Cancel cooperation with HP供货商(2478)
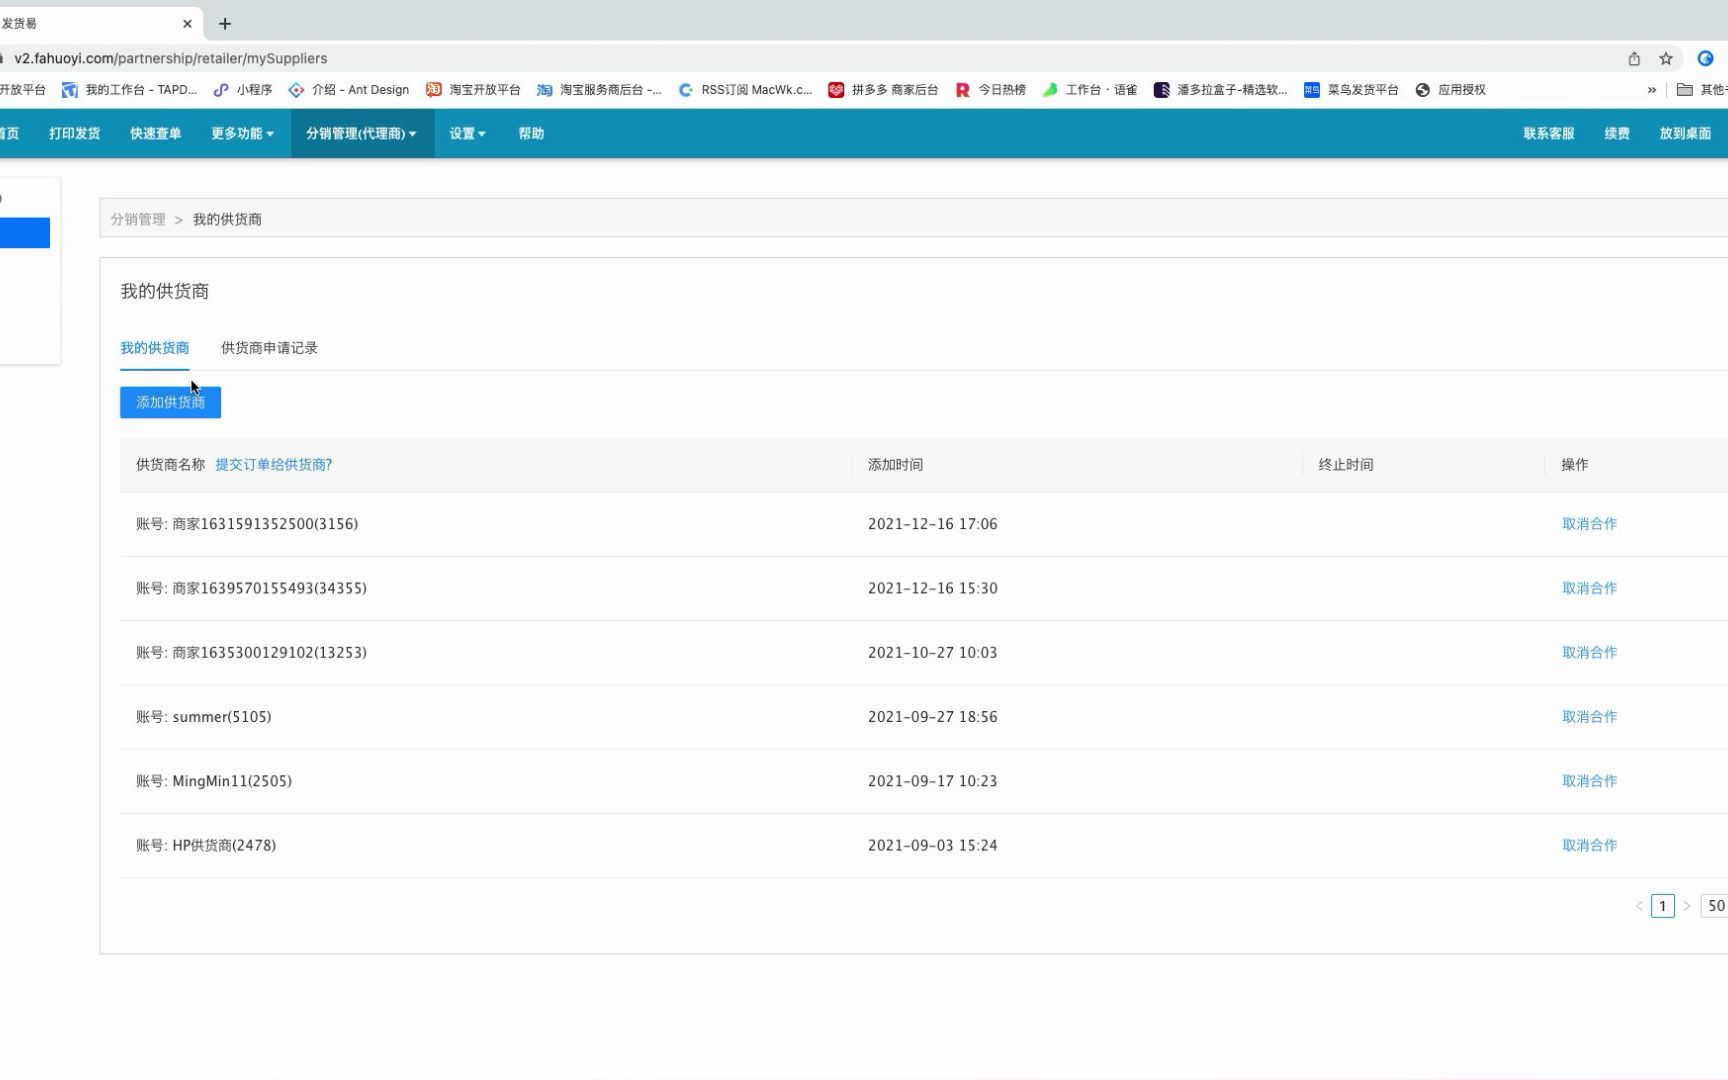Image resolution: width=1728 pixels, height=1080 pixels. [x=1589, y=845]
